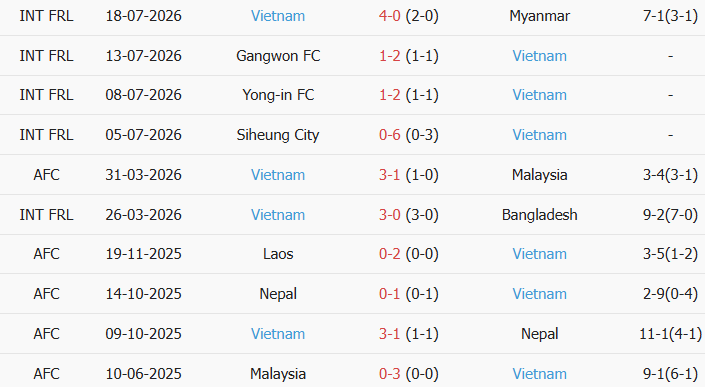
Task: Click the 9-2(7-0) corner stat for Bangladesh match
Action: pyautogui.click(x=670, y=215)
